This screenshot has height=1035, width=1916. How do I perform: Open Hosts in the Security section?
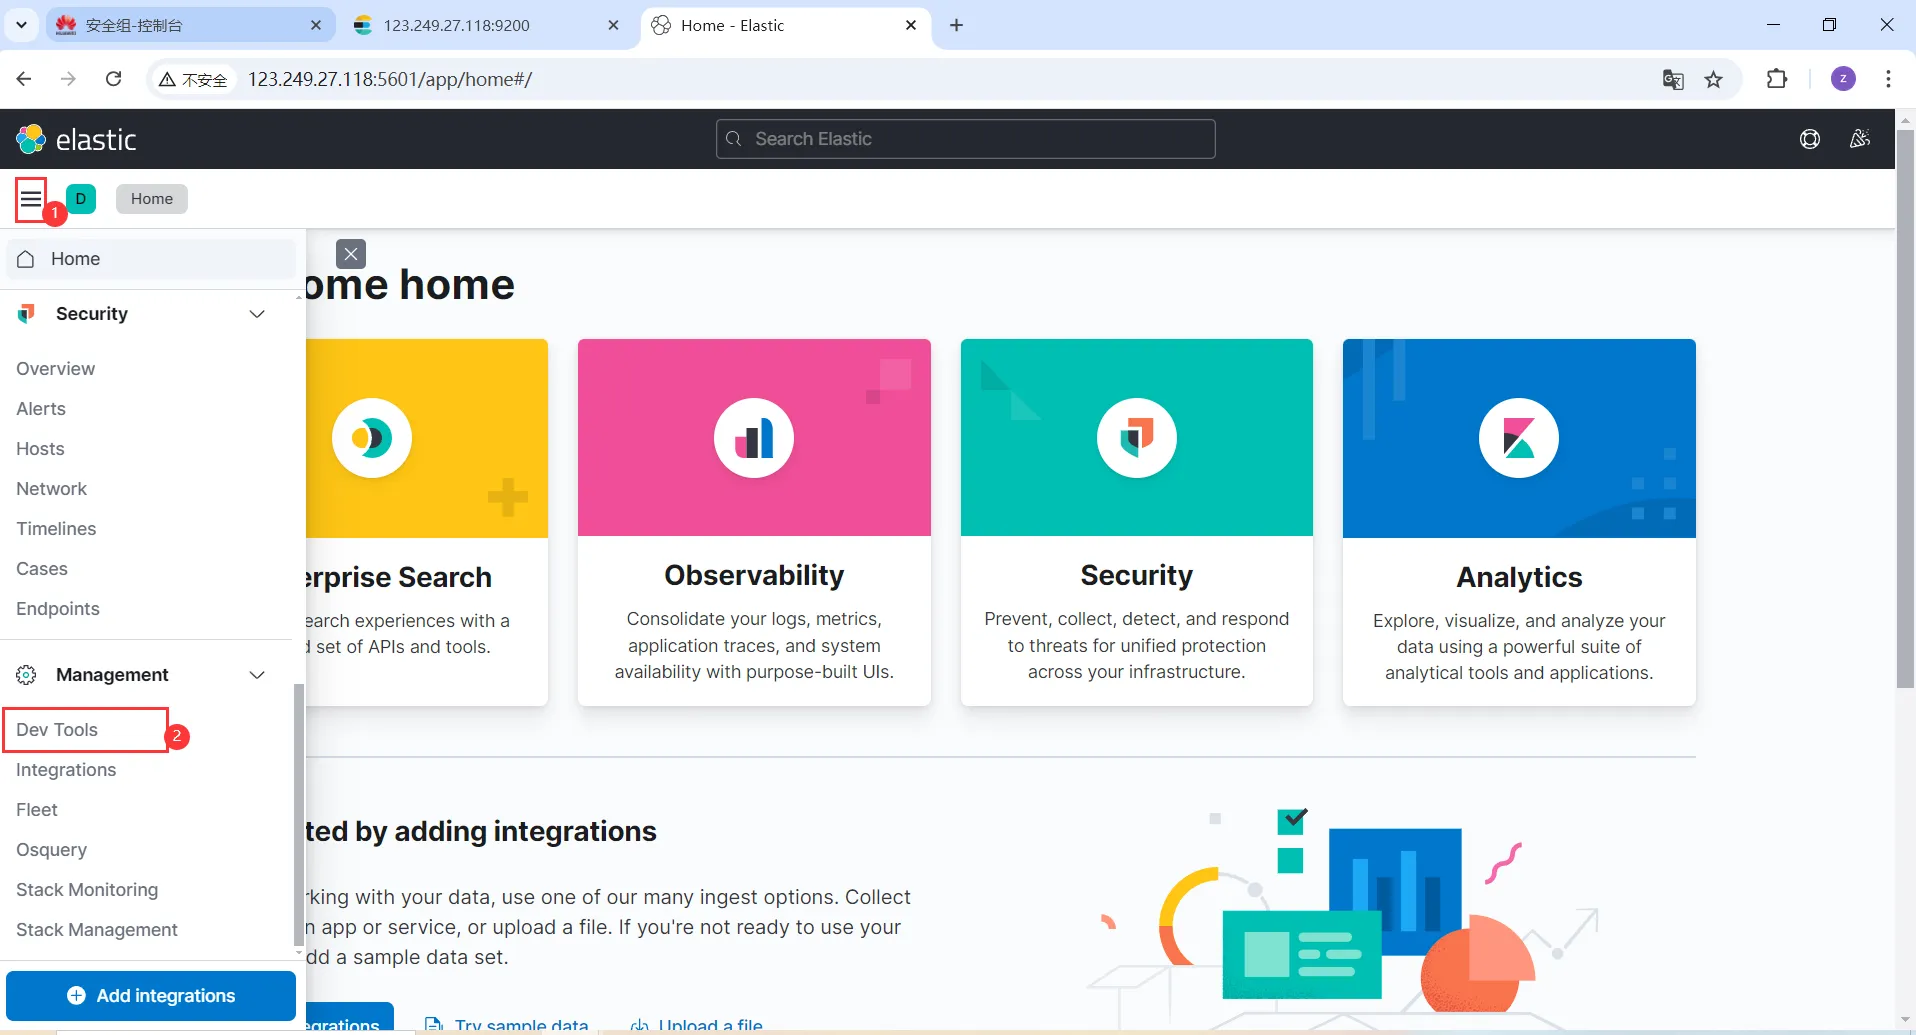pyautogui.click(x=40, y=449)
